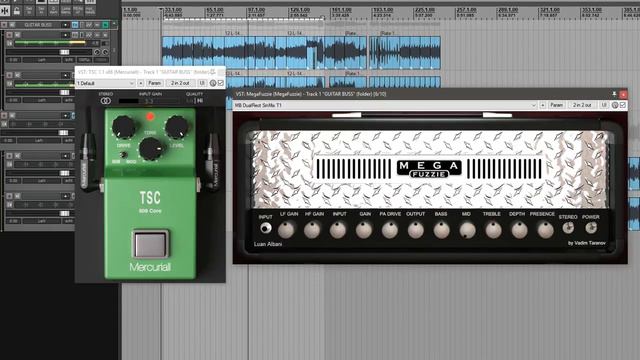Viewport: 640px width, 360px height.
Task: Open '2 in 2 out' routing in TSC window
Action: (x=180, y=83)
